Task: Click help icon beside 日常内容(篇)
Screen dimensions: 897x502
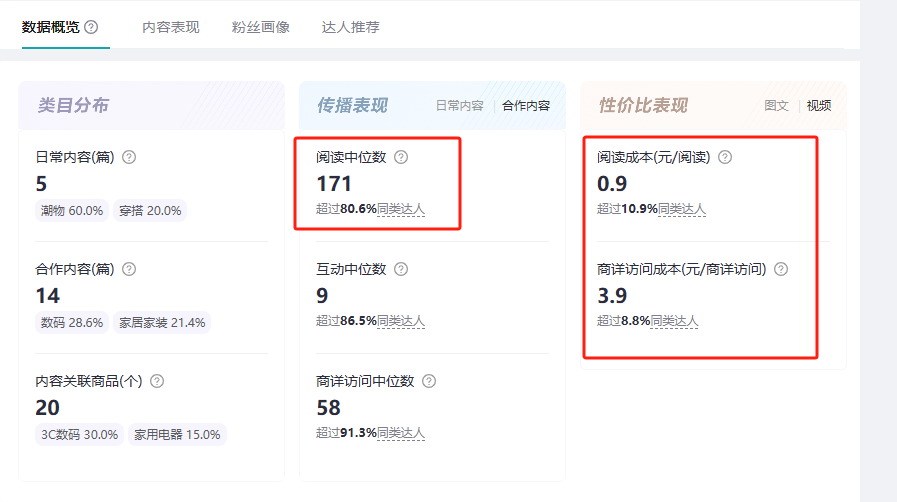Action: (x=129, y=157)
